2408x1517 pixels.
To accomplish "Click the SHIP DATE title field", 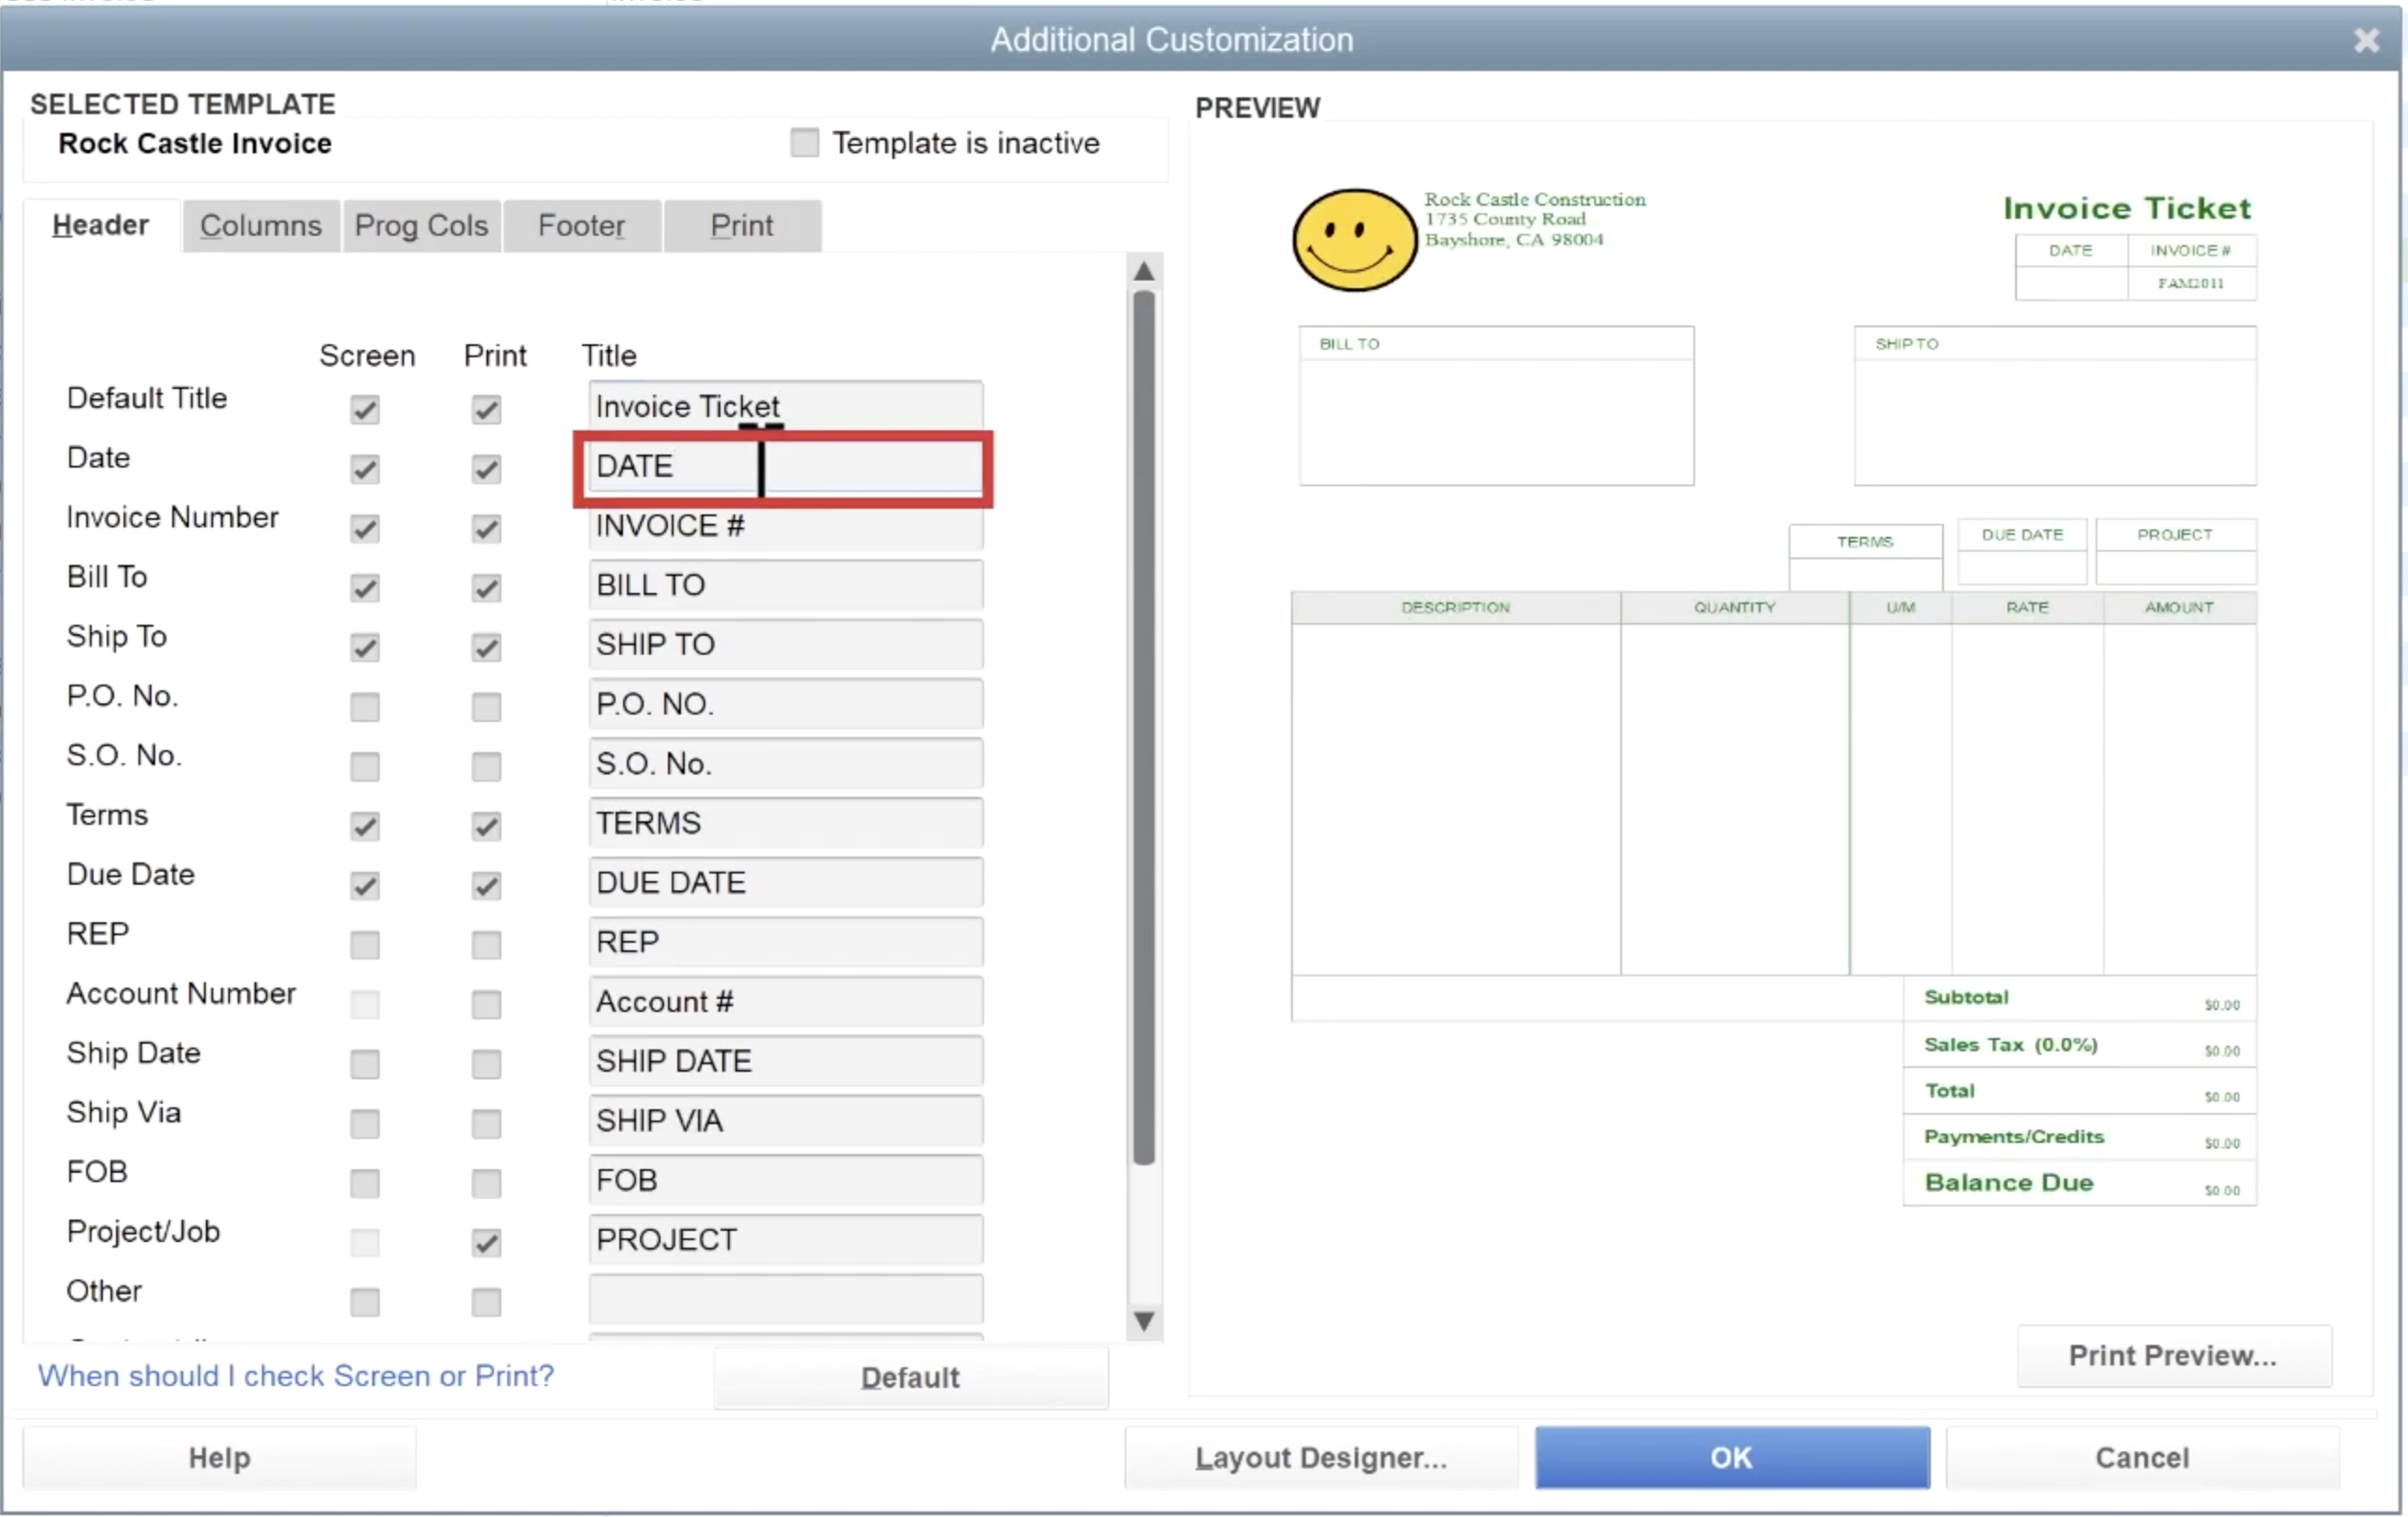I will point(785,1061).
